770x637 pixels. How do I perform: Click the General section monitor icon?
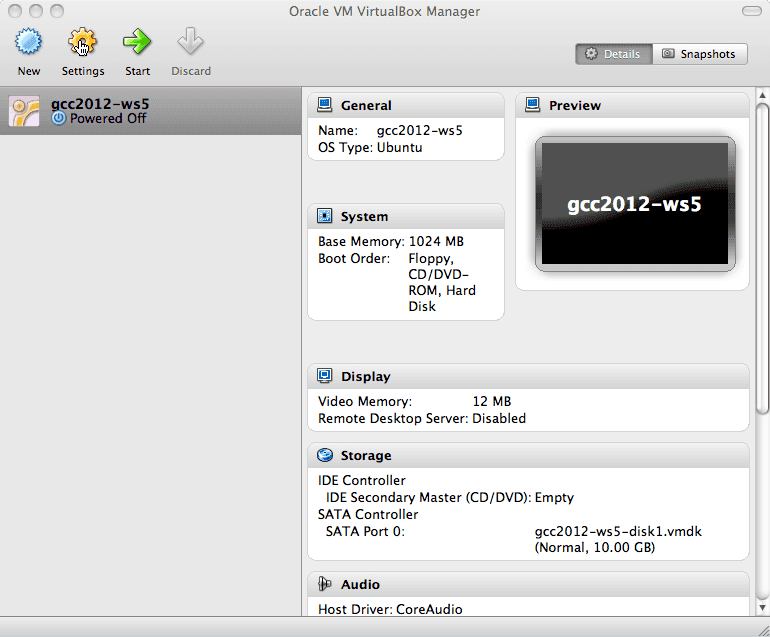tap(324, 105)
